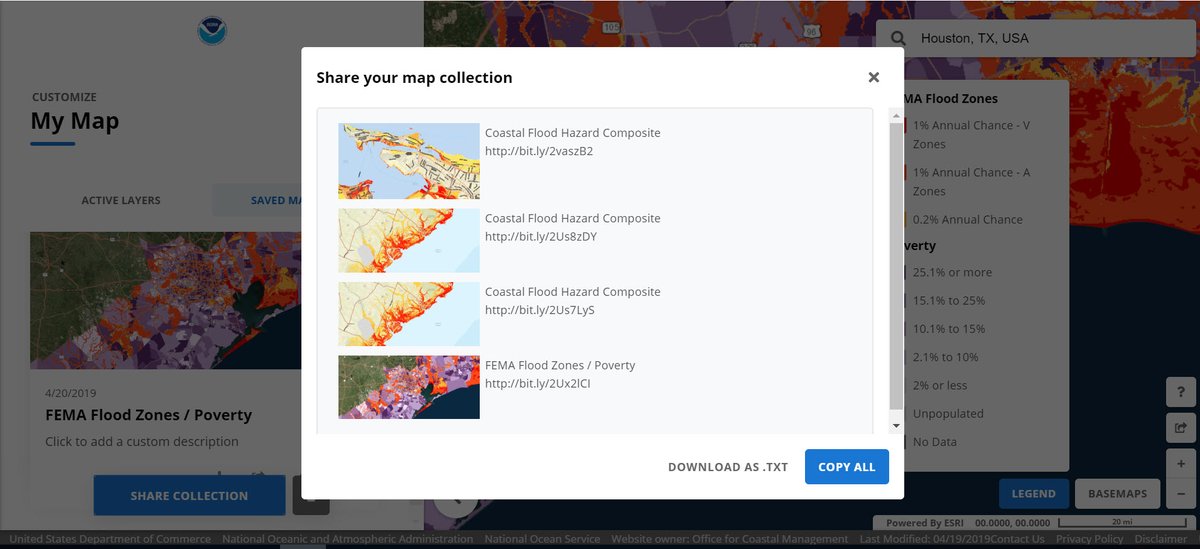The height and width of the screenshot is (549, 1200).
Task: Click the 2.1% to 10% legend entry
Action: tap(945, 357)
